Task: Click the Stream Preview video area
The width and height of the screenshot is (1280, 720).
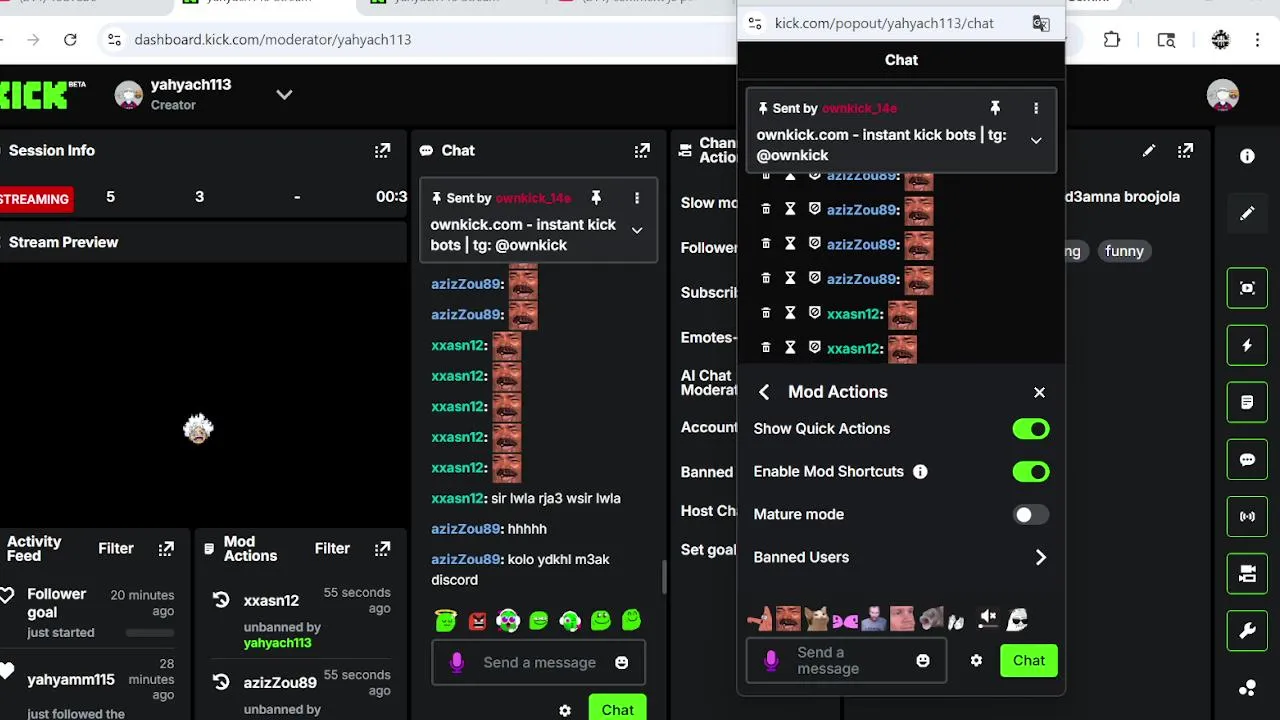Action: click(x=203, y=395)
